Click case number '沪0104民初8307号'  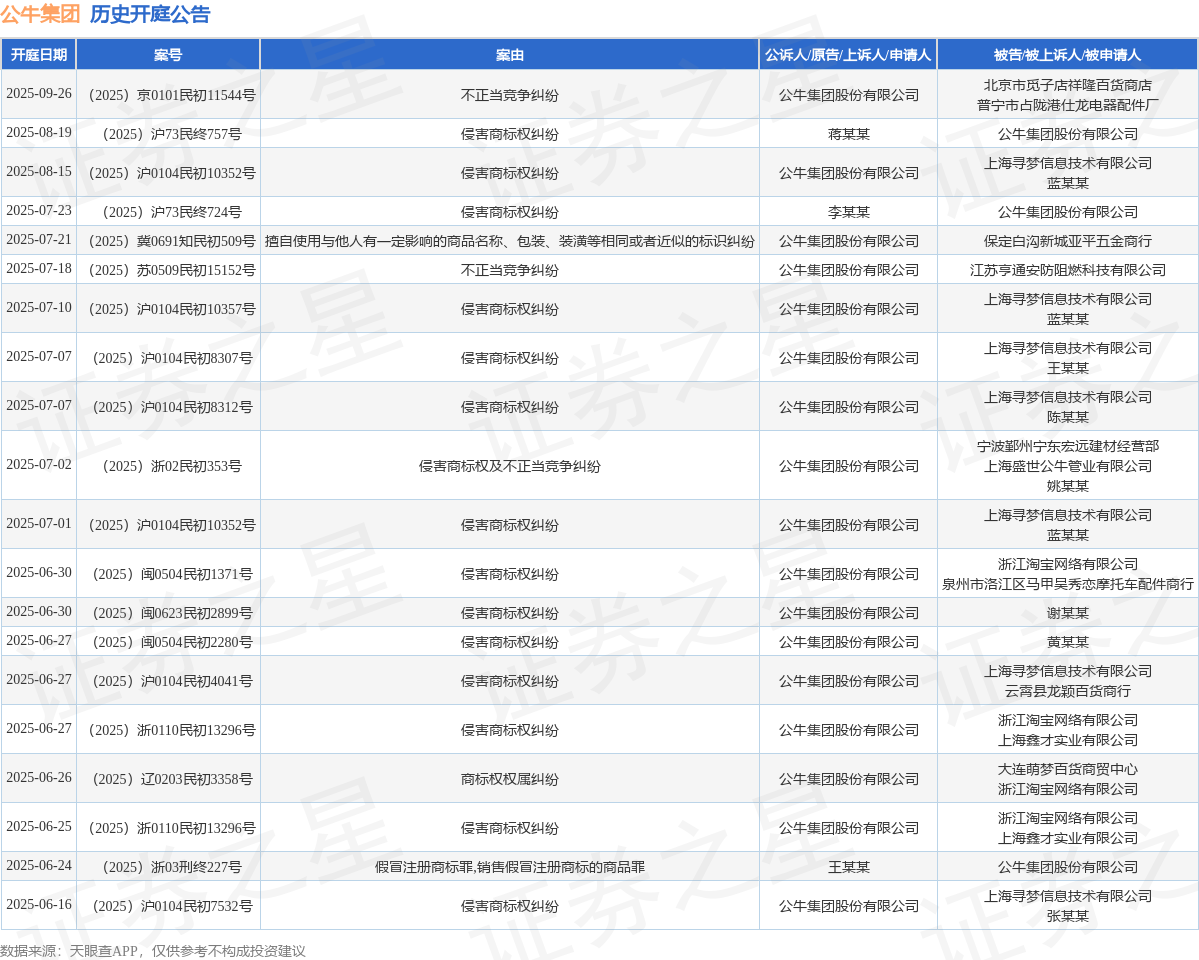coord(172,358)
